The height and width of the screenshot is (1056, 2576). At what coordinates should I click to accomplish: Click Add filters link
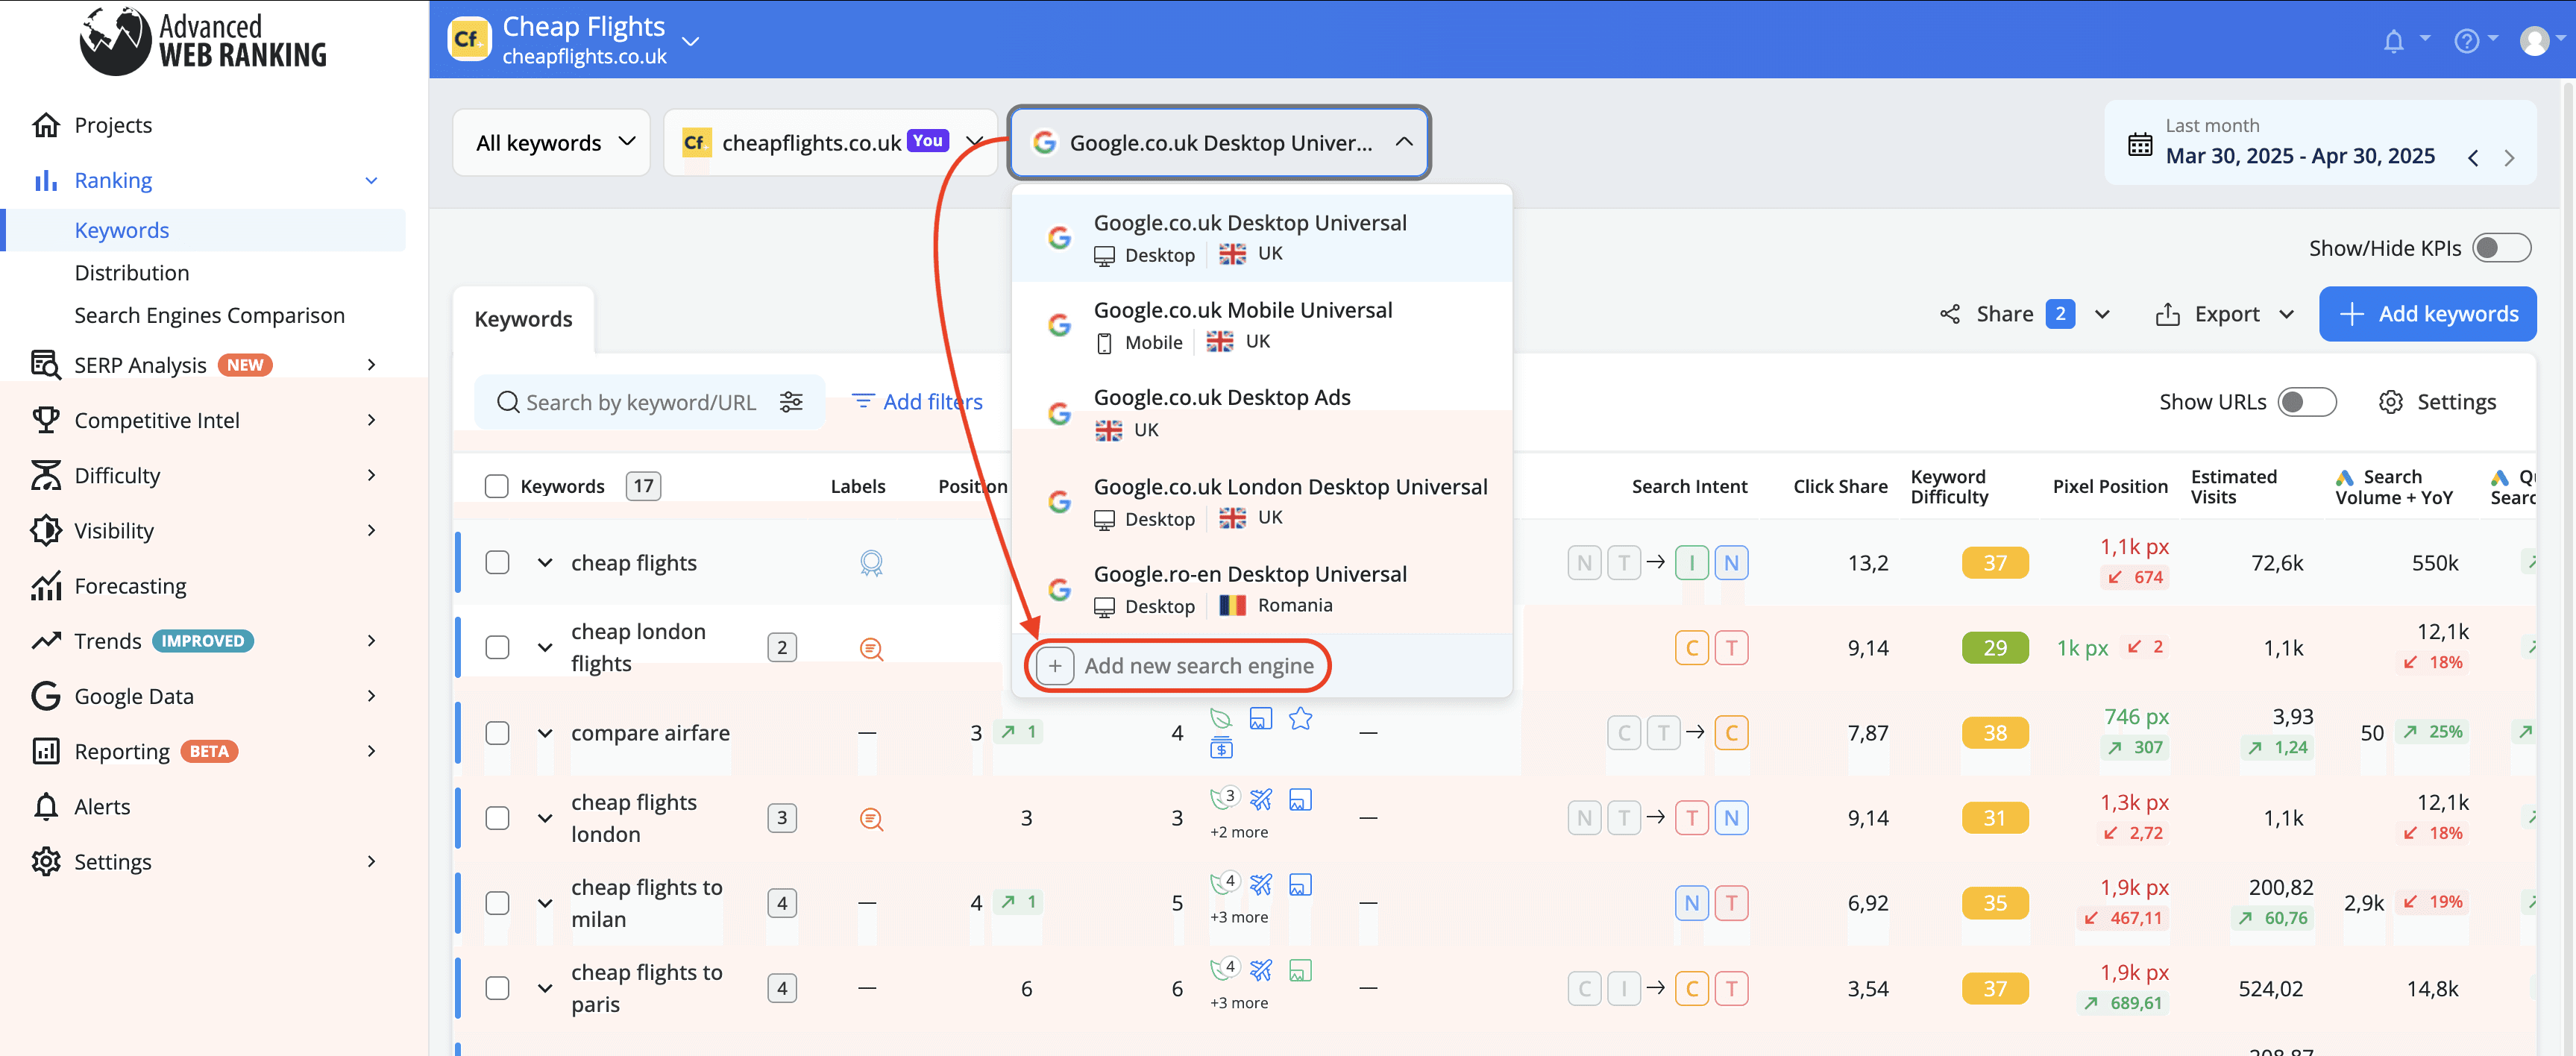pyautogui.click(x=916, y=402)
